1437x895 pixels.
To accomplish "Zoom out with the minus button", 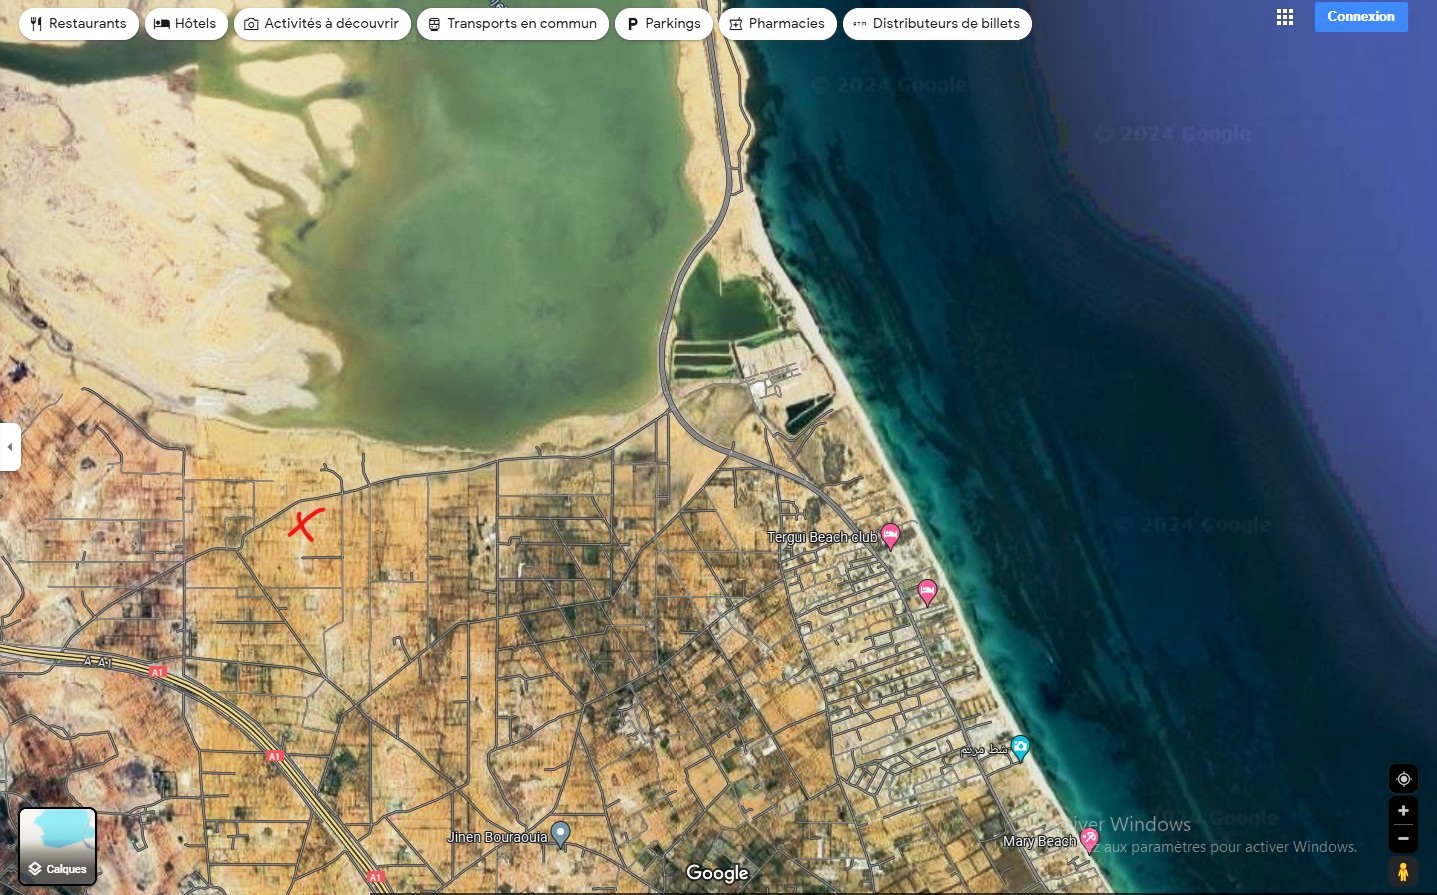I will pos(1403,839).
